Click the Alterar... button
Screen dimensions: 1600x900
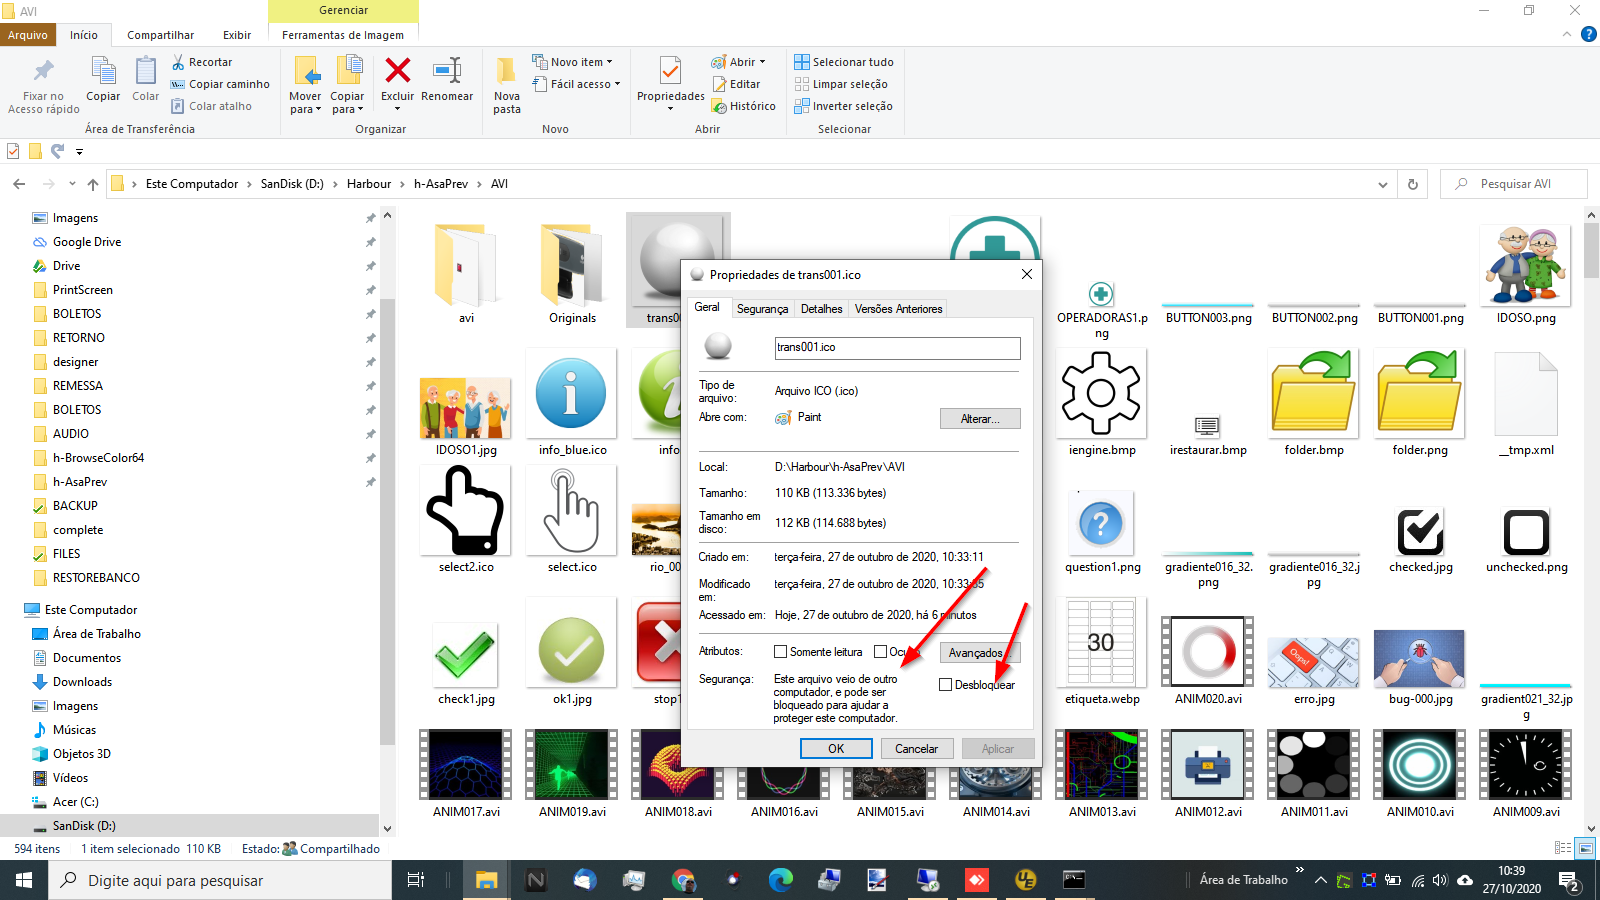979,419
